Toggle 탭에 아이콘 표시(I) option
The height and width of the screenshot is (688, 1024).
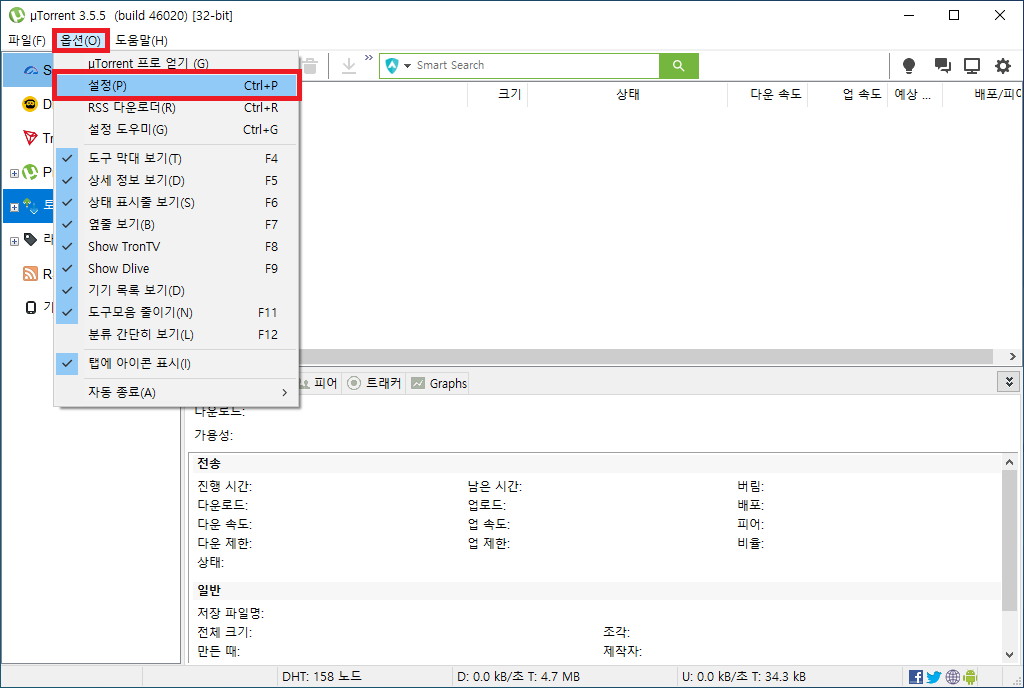[x=176, y=364]
